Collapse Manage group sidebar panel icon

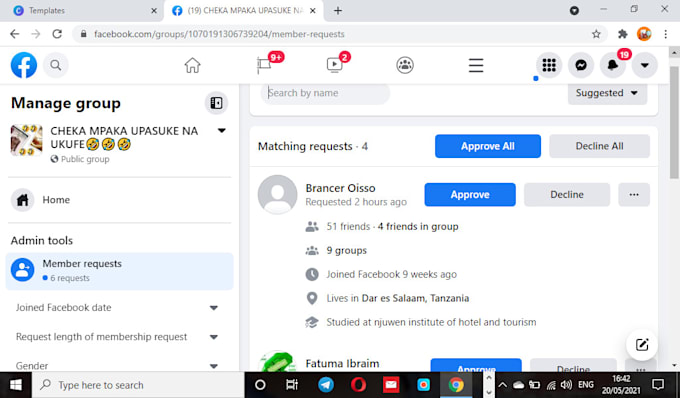pos(216,103)
